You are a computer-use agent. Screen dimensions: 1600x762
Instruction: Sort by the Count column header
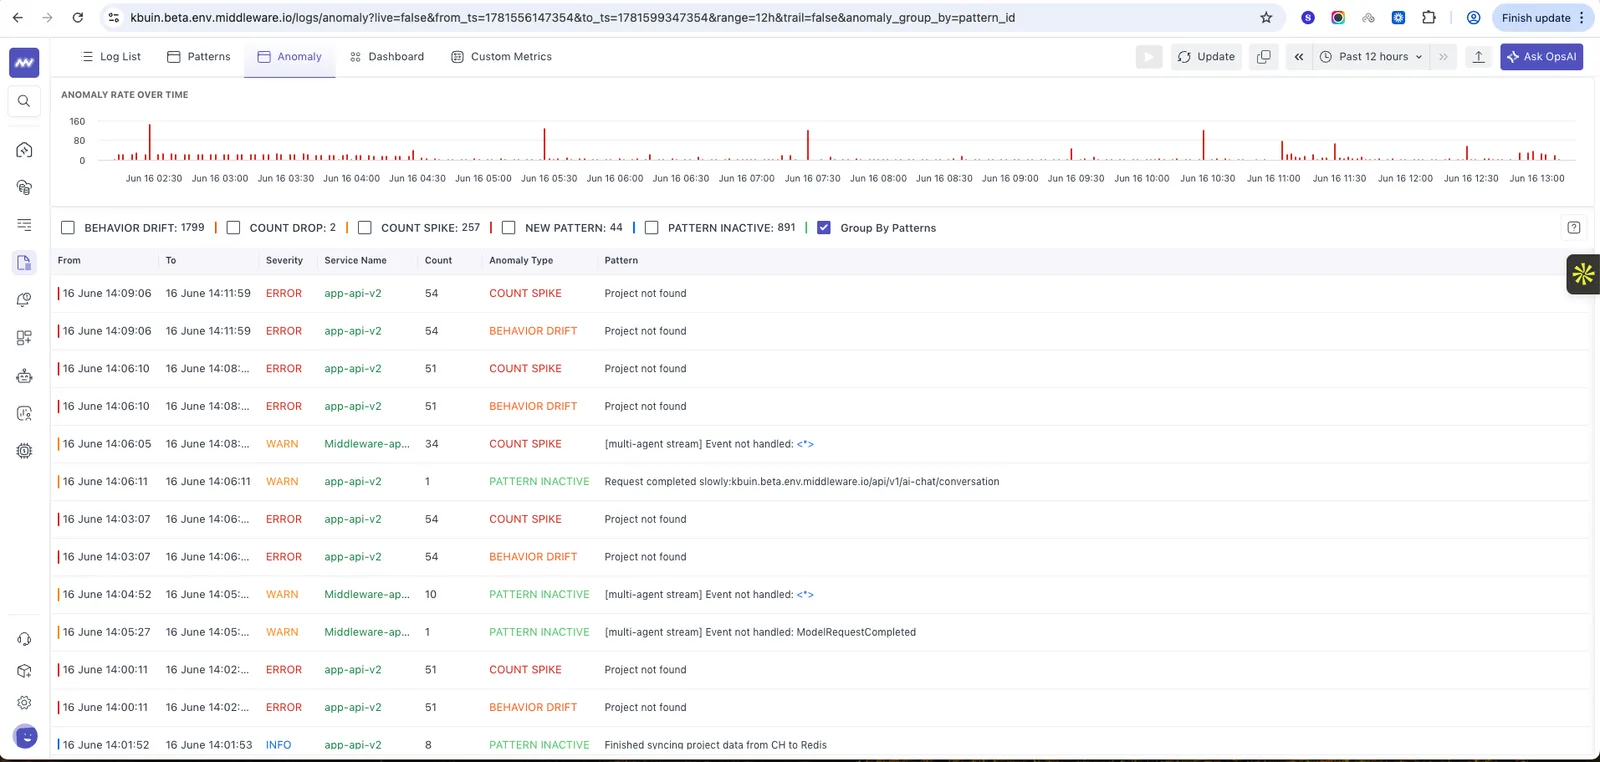438,260
